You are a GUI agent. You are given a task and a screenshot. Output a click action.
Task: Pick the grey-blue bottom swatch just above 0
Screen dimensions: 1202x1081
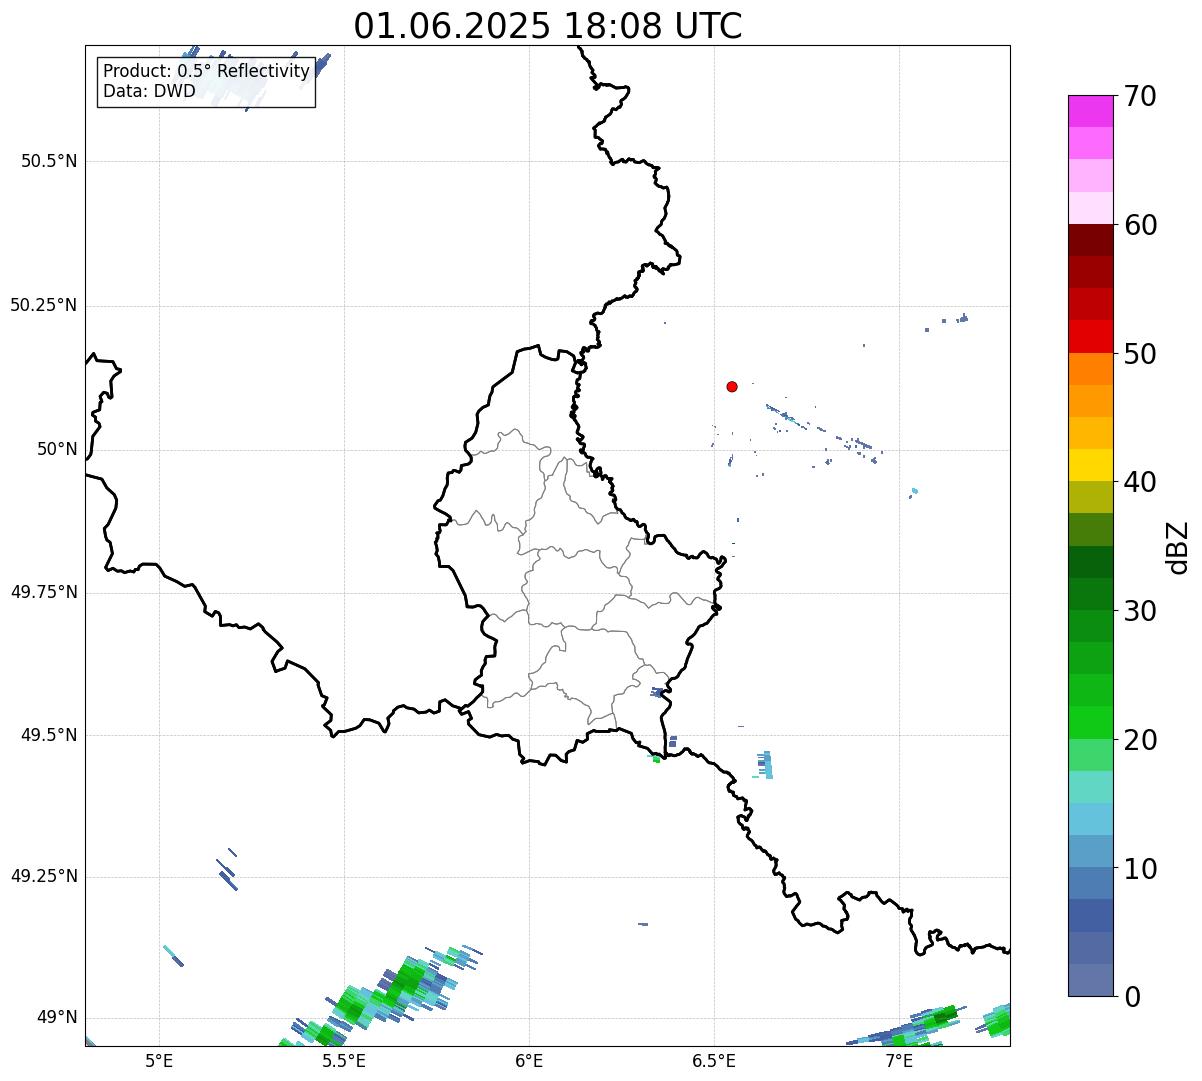point(1090,980)
